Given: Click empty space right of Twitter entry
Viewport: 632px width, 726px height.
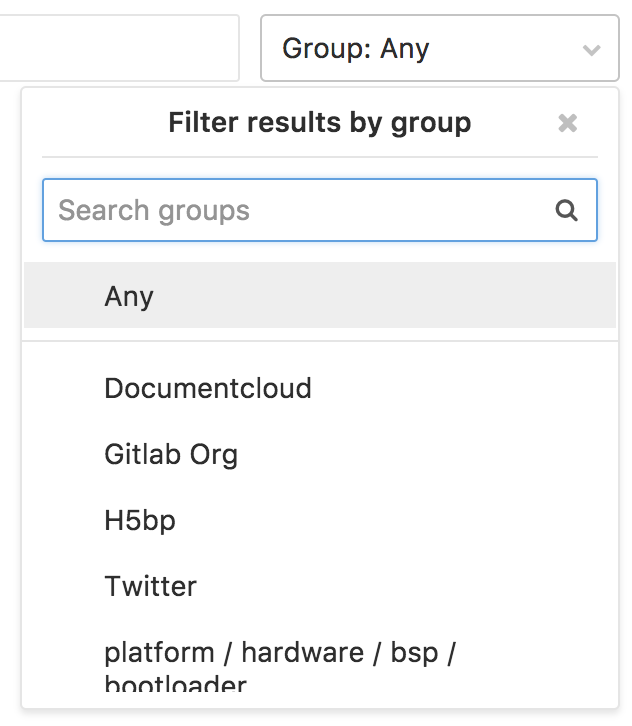Looking at the screenshot, I should tap(407, 586).
